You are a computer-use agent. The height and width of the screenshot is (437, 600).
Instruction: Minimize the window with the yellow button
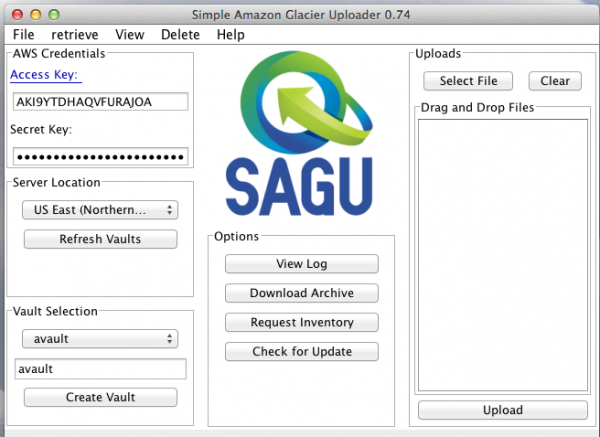point(36,15)
